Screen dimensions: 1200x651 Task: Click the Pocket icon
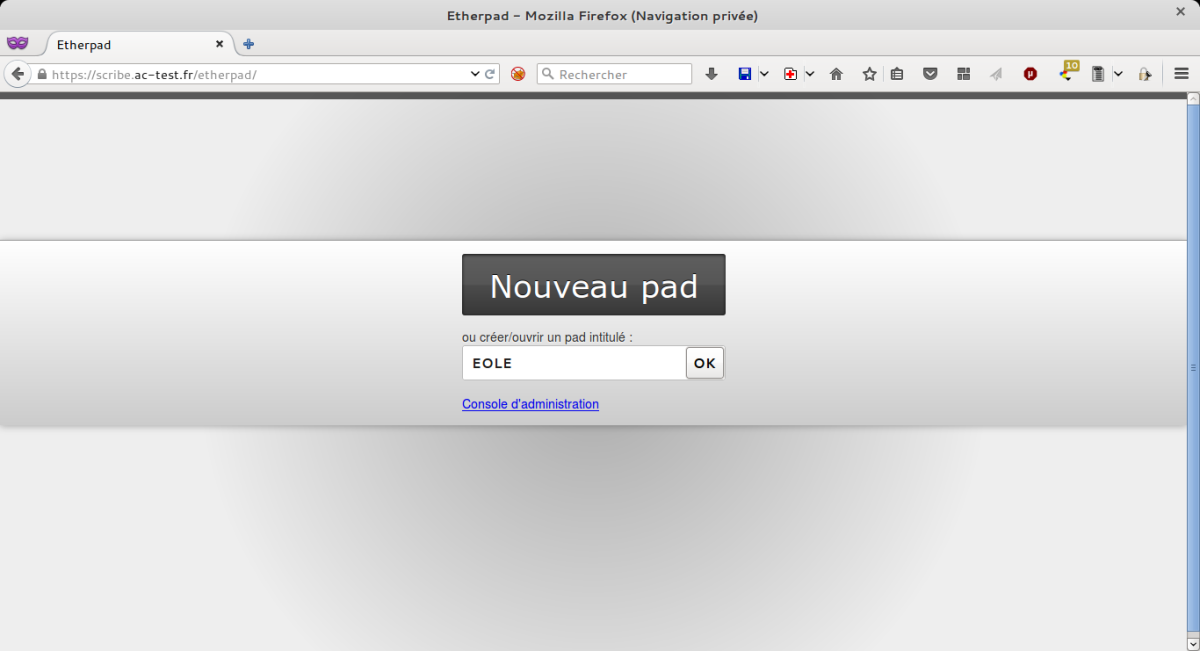coord(930,74)
